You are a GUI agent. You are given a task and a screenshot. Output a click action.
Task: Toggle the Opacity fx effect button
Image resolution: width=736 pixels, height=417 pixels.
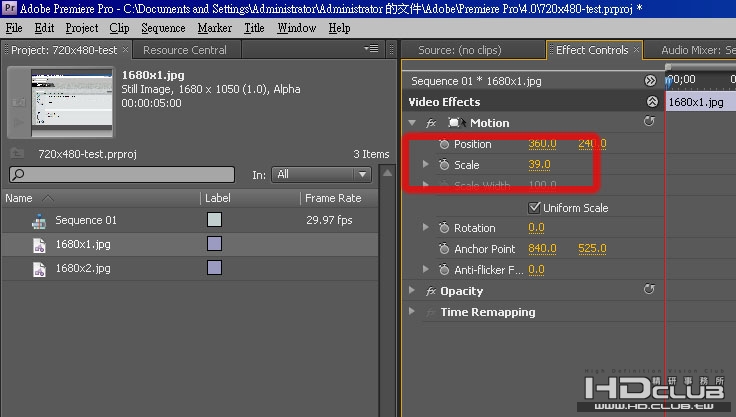pyautogui.click(x=431, y=291)
